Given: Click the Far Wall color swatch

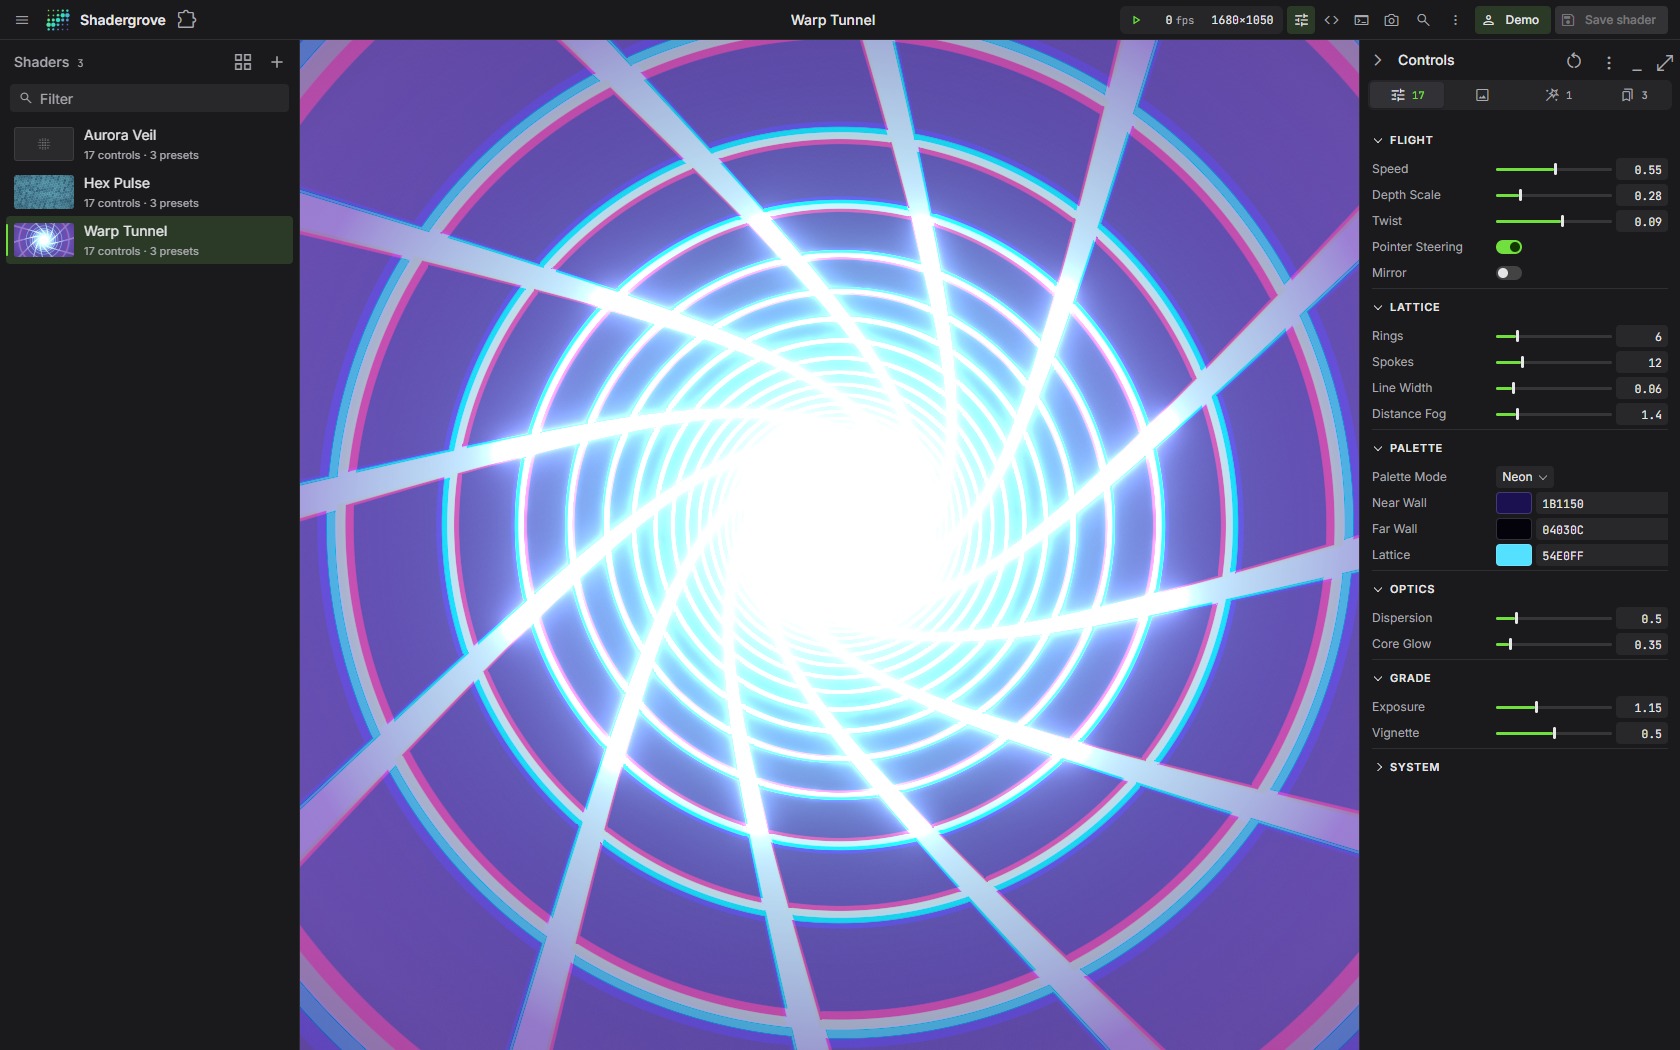Looking at the screenshot, I should pyautogui.click(x=1513, y=529).
